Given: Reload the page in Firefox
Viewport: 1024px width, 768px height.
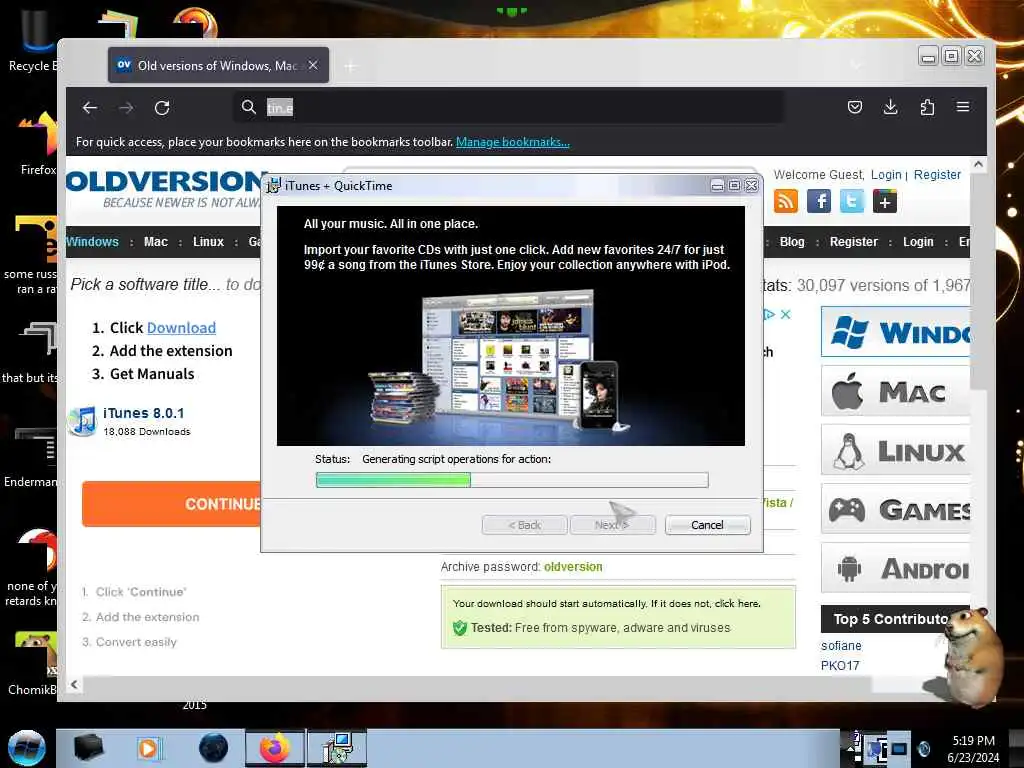Looking at the screenshot, I should [162, 108].
